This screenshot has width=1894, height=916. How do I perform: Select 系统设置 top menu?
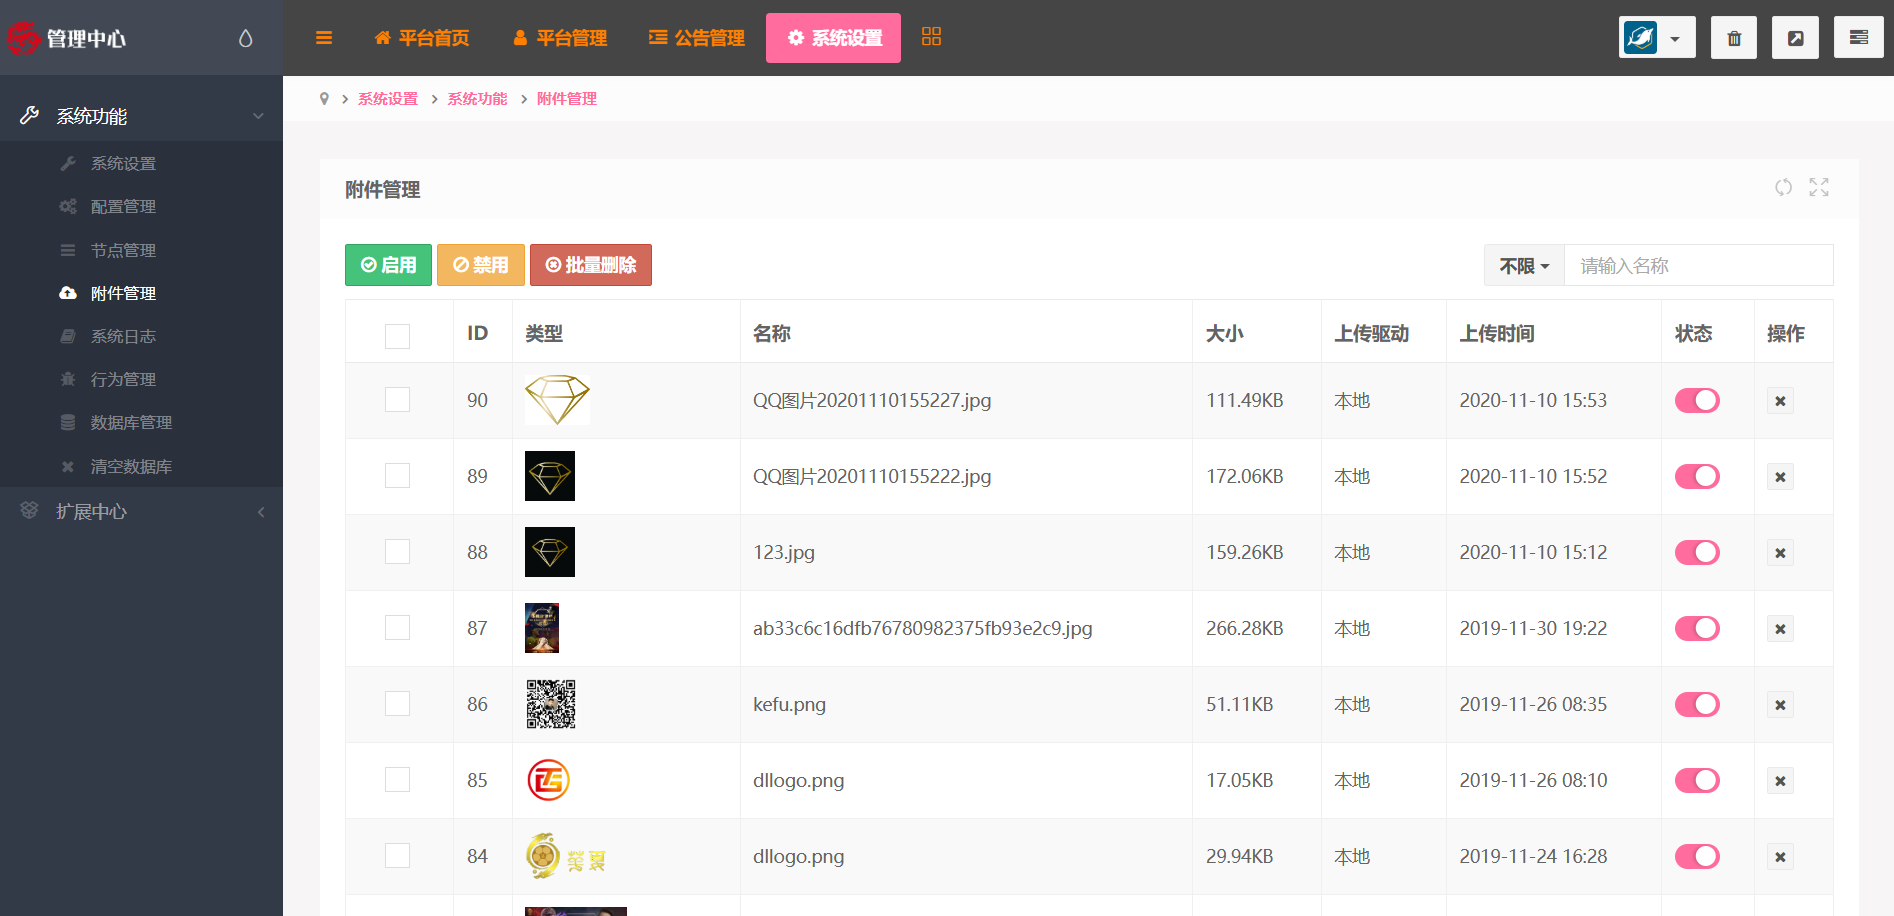point(833,38)
